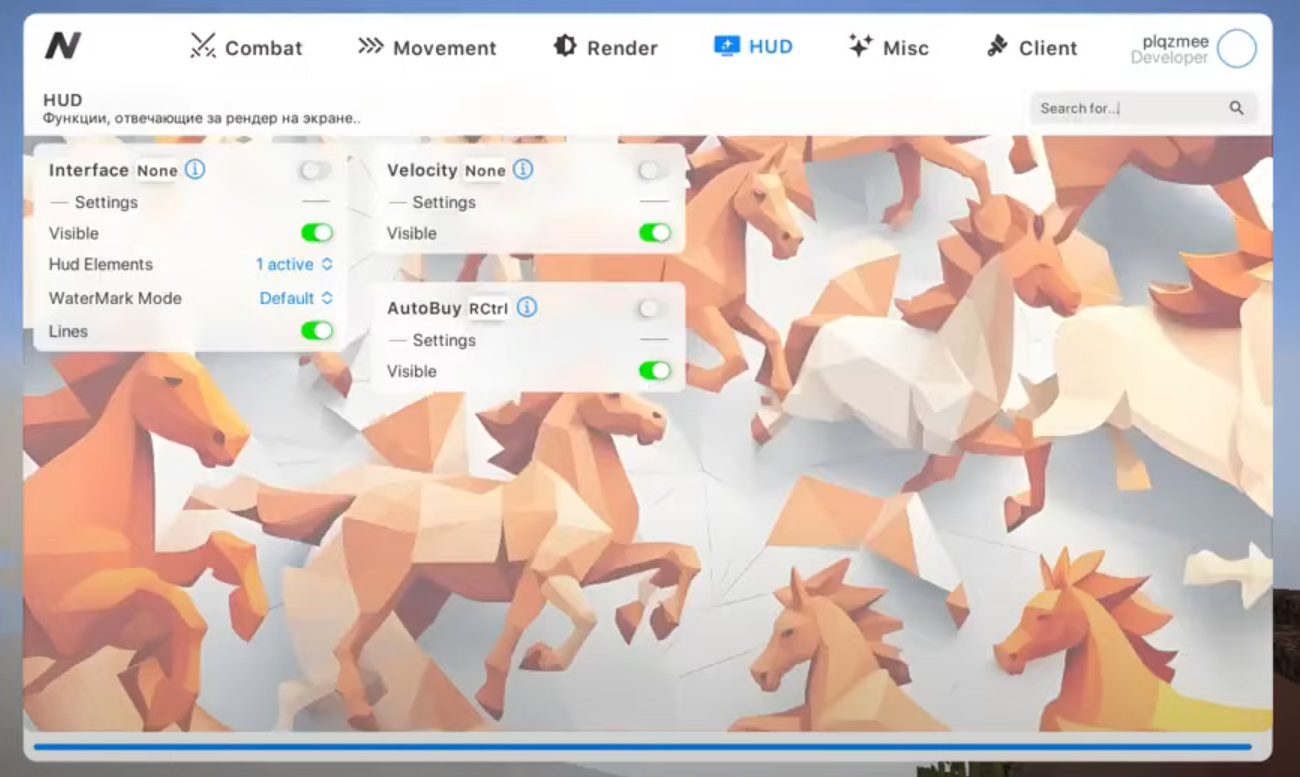Enable the Velocity module toggle
1300x777 pixels.
653,170
